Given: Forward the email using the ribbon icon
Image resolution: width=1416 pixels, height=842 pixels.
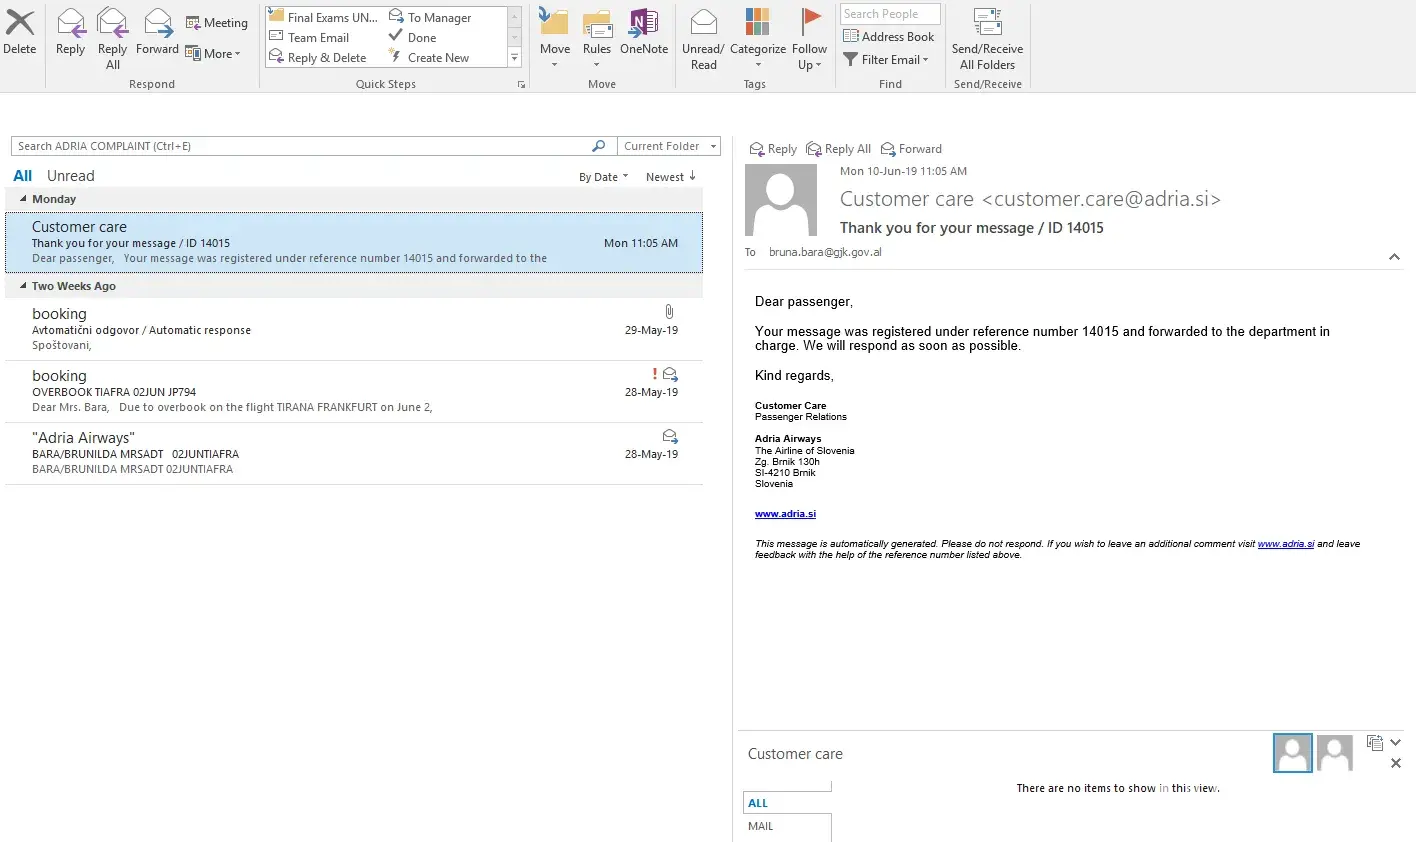Looking at the screenshot, I should (157, 24).
